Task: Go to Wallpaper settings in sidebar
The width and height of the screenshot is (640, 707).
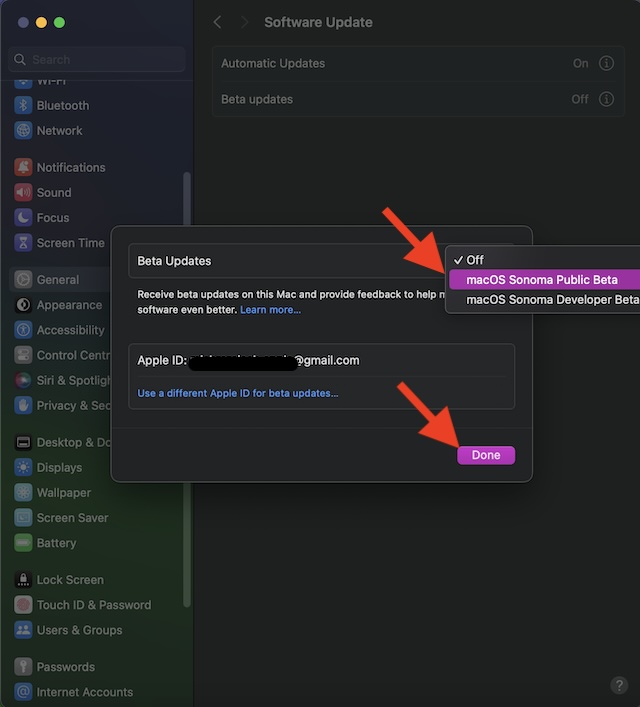Action: 63,493
